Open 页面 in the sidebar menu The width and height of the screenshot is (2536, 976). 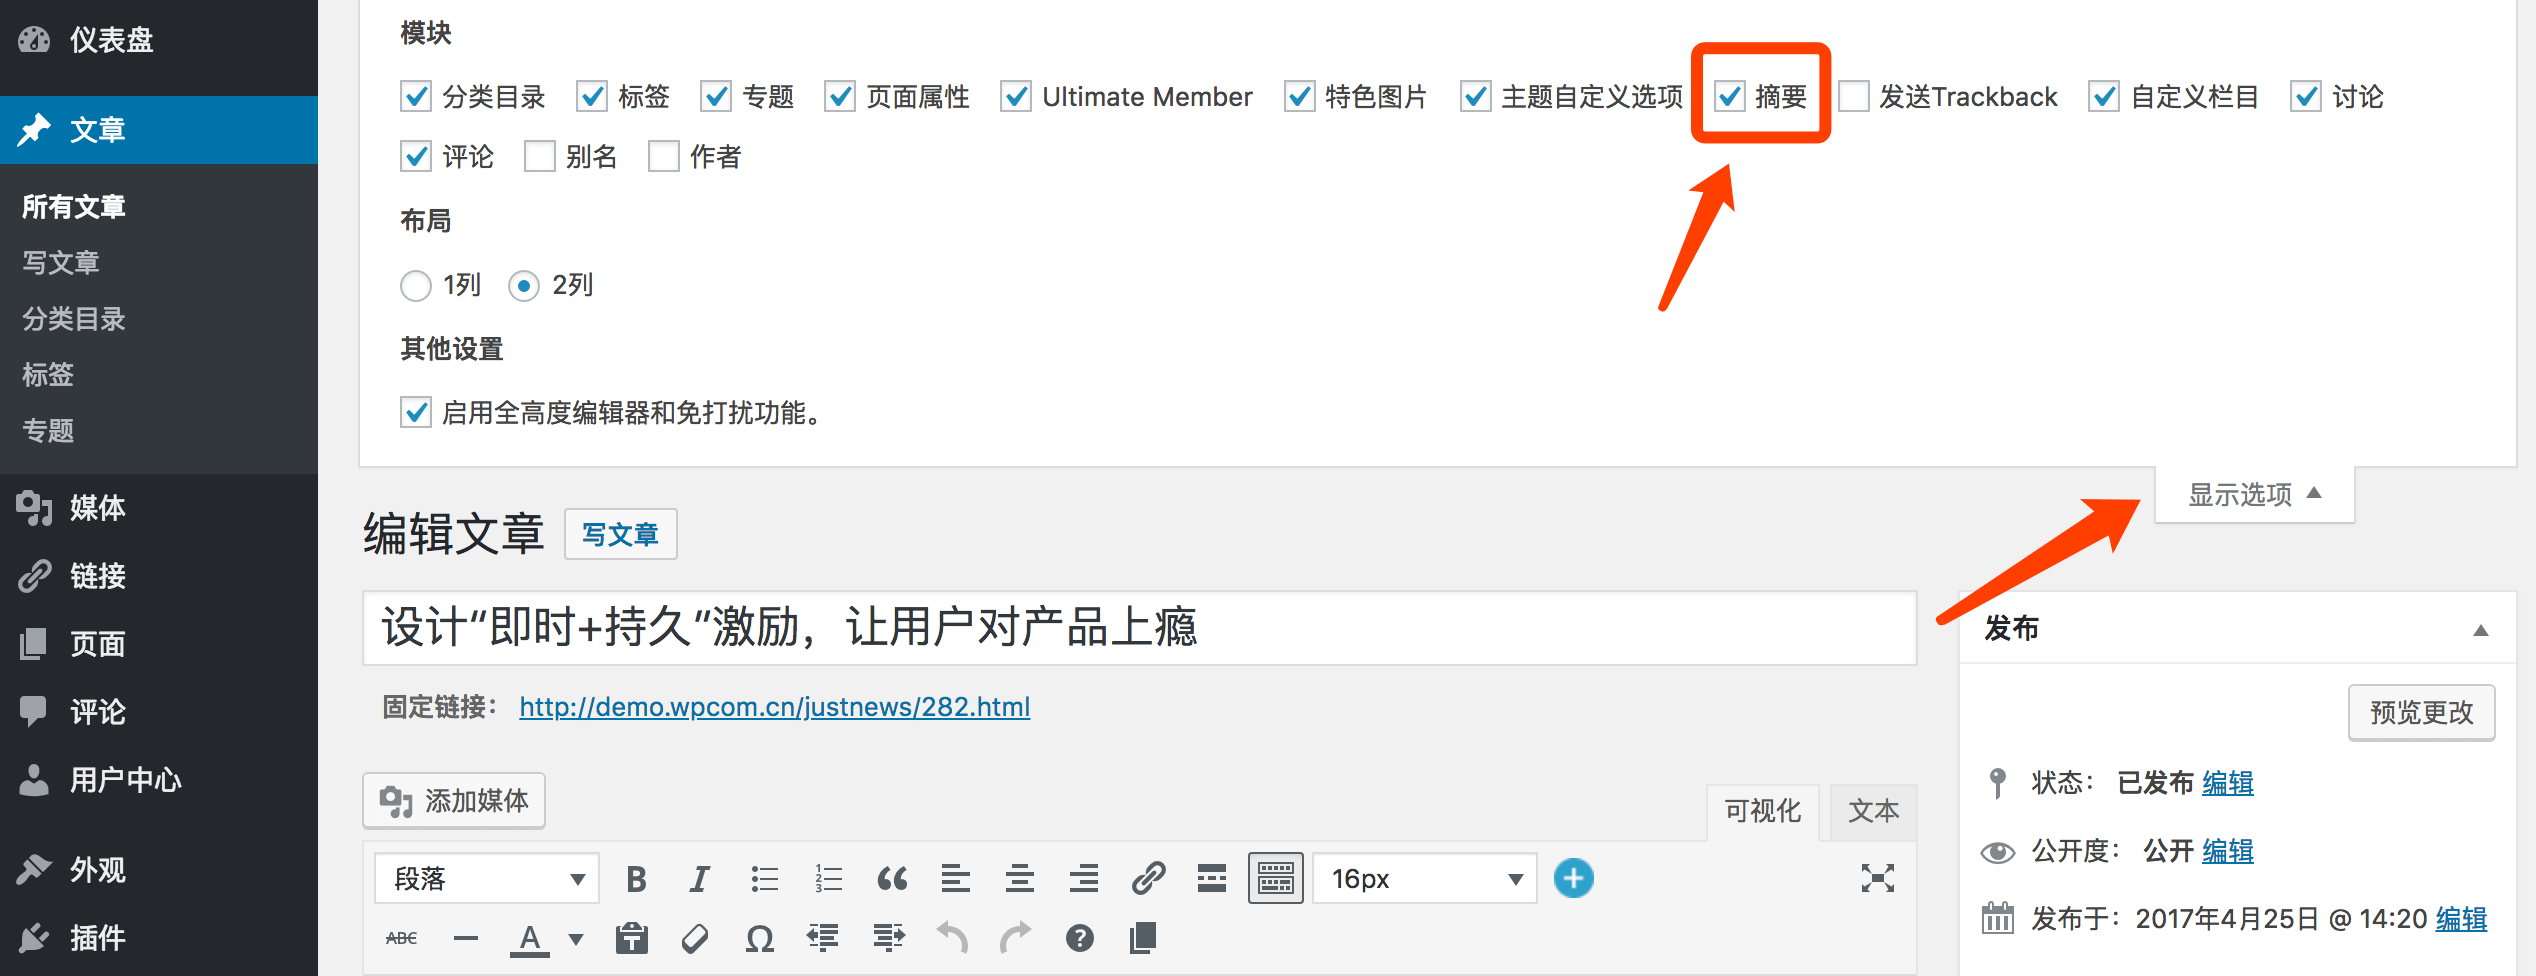(159, 644)
